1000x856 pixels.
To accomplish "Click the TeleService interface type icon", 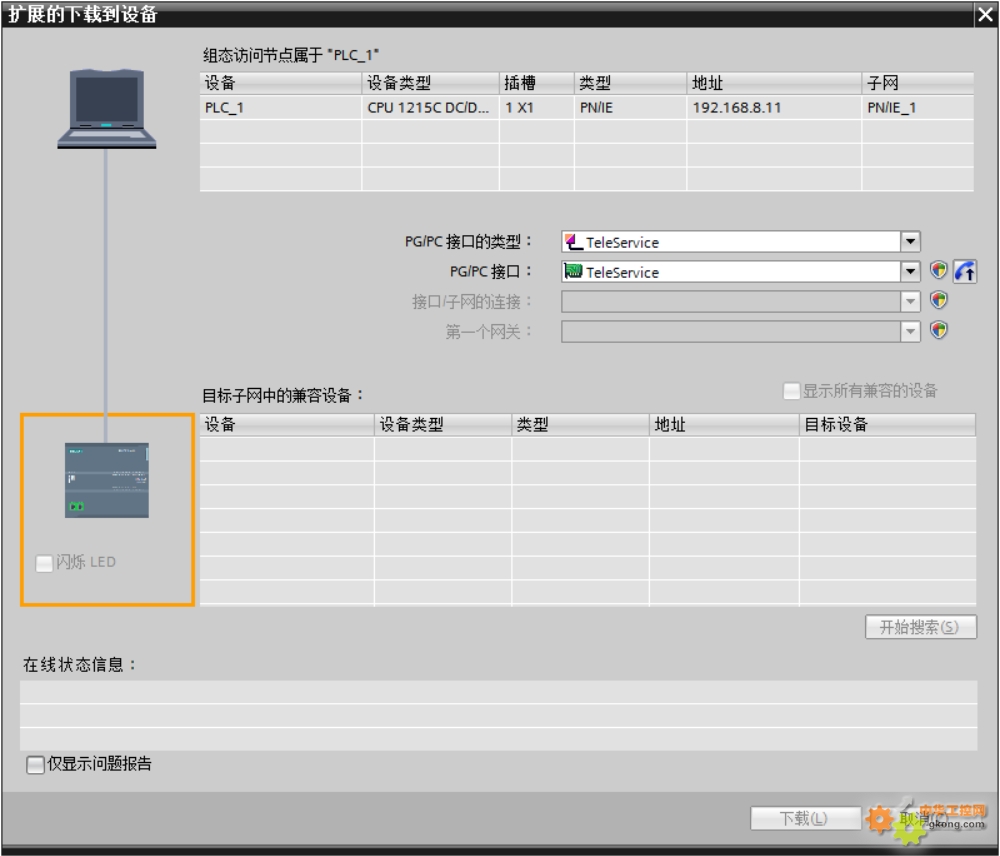I will click(x=574, y=242).
